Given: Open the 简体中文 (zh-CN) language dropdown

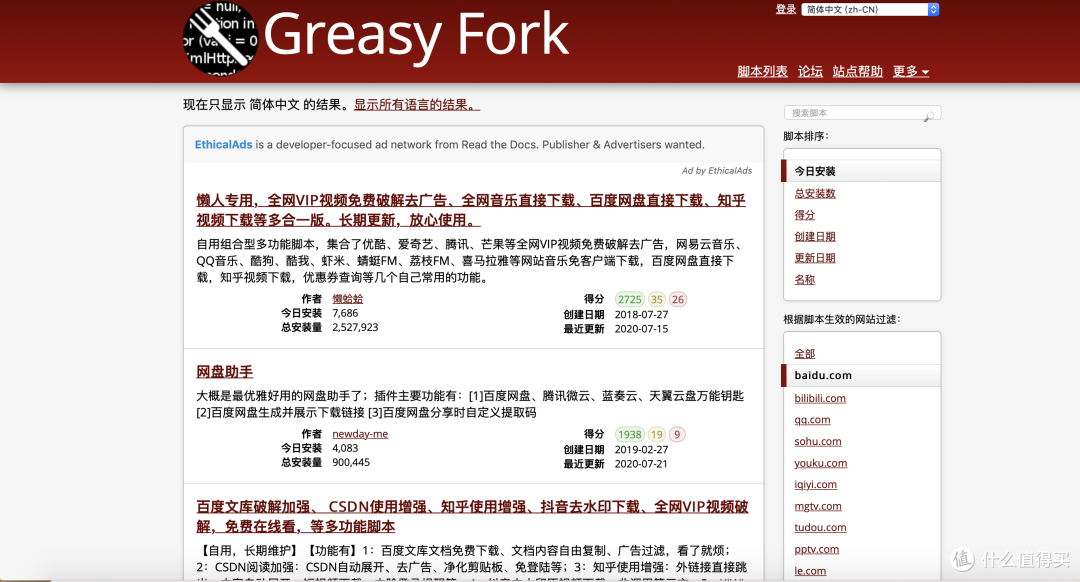Looking at the screenshot, I should [870, 10].
